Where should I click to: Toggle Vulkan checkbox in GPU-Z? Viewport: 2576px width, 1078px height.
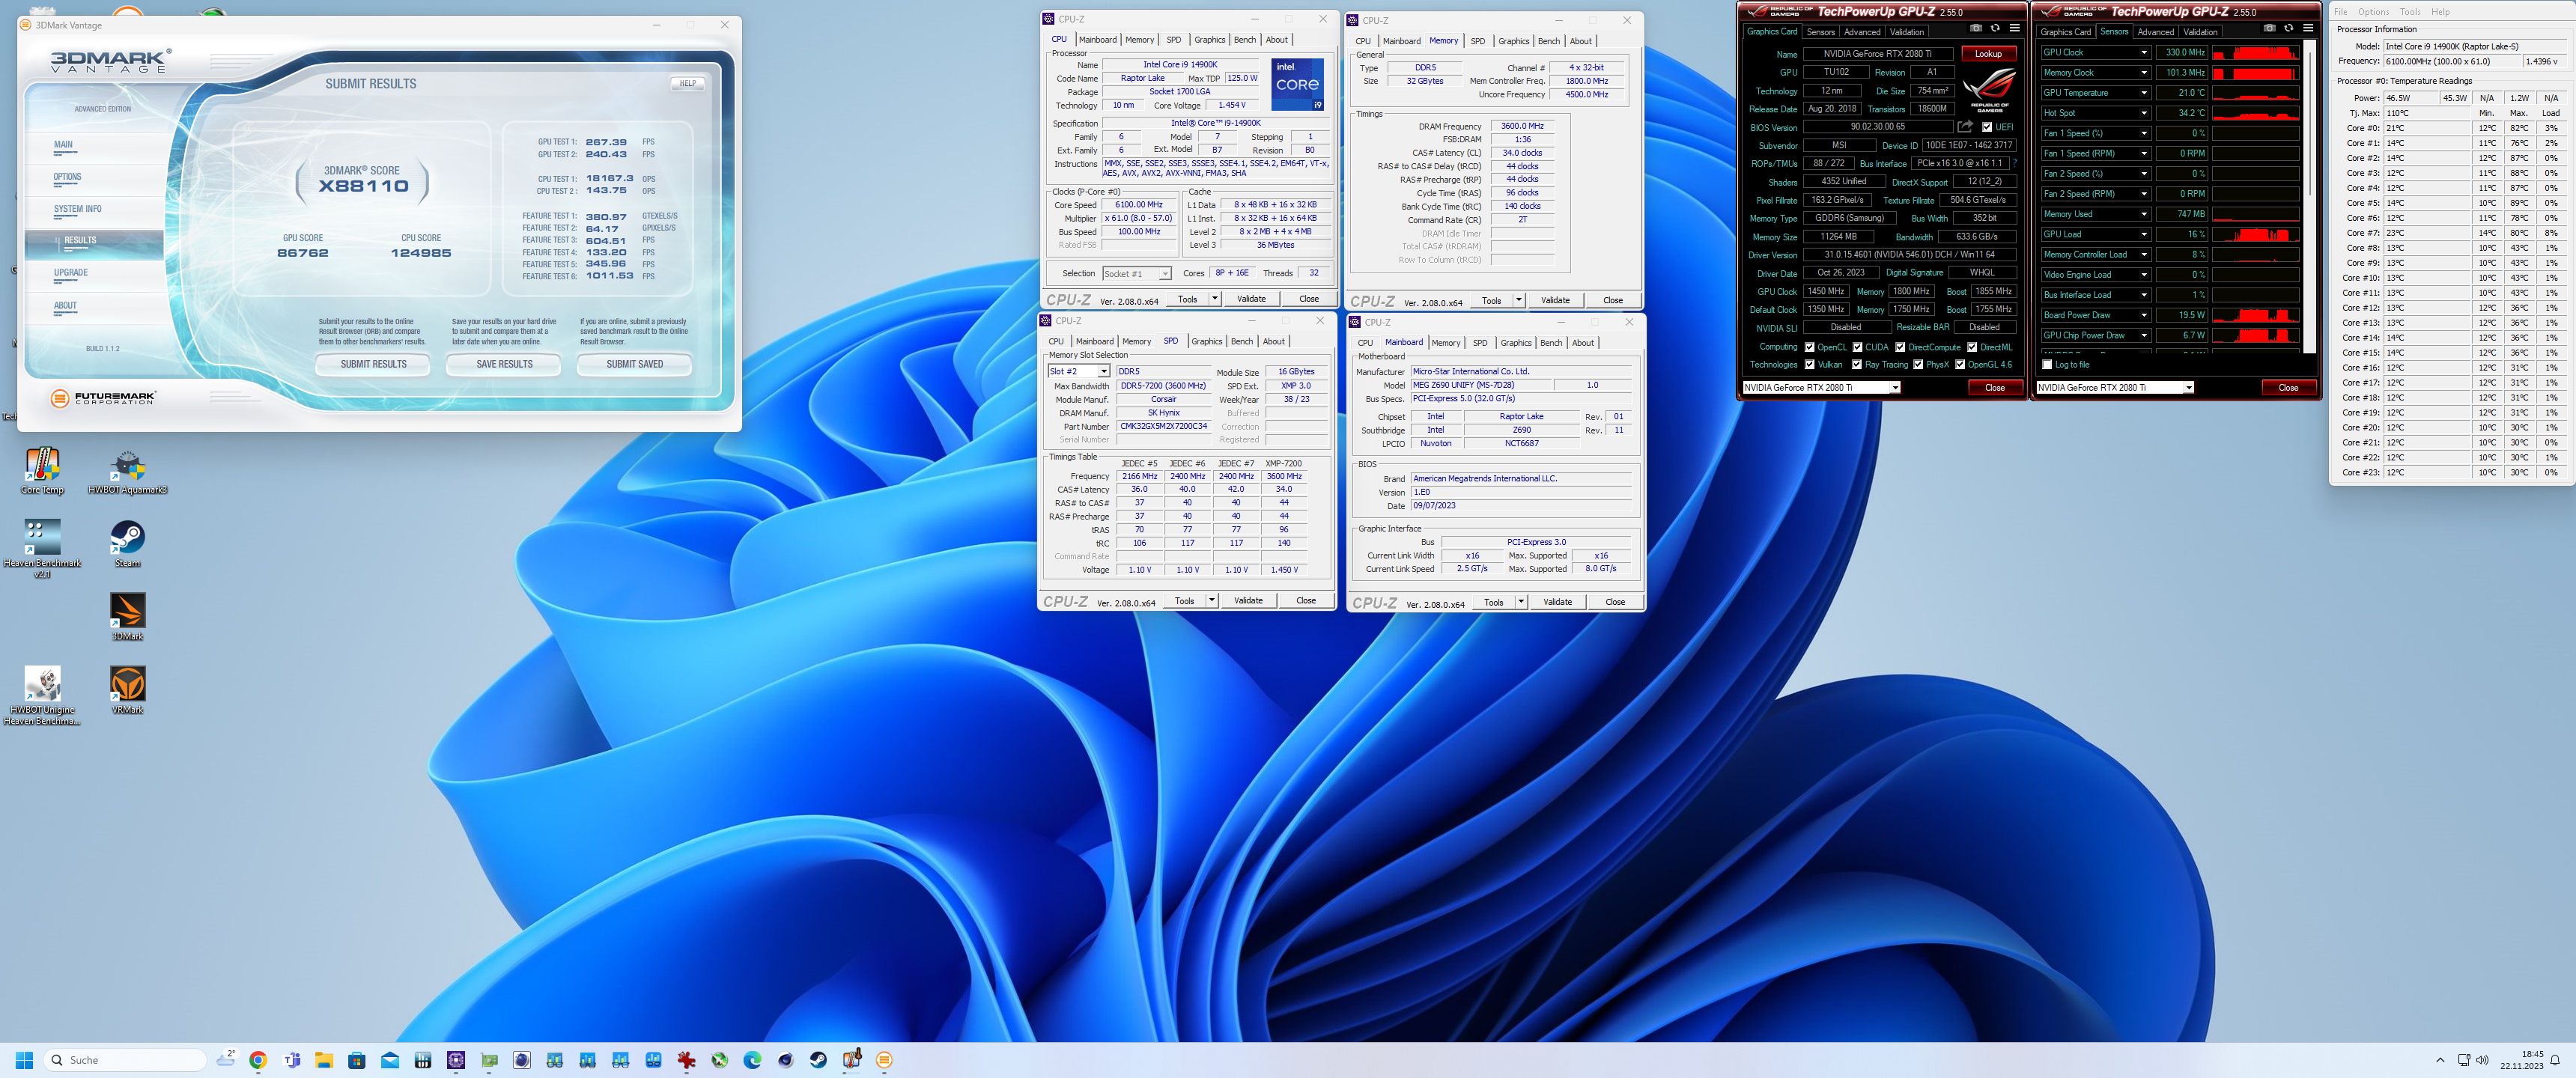[x=1809, y=364]
